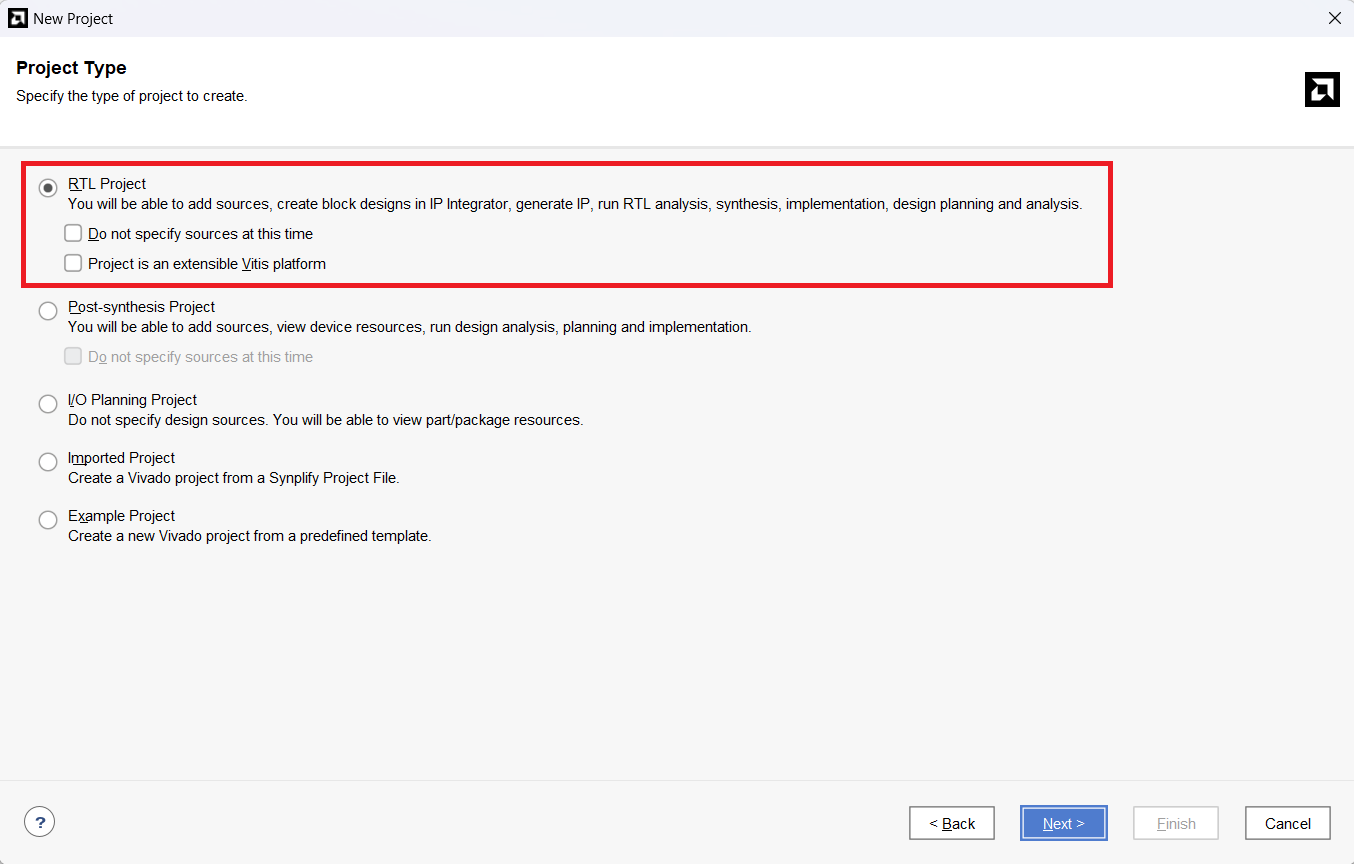Cancel the New Project wizard

(x=1287, y=823)
